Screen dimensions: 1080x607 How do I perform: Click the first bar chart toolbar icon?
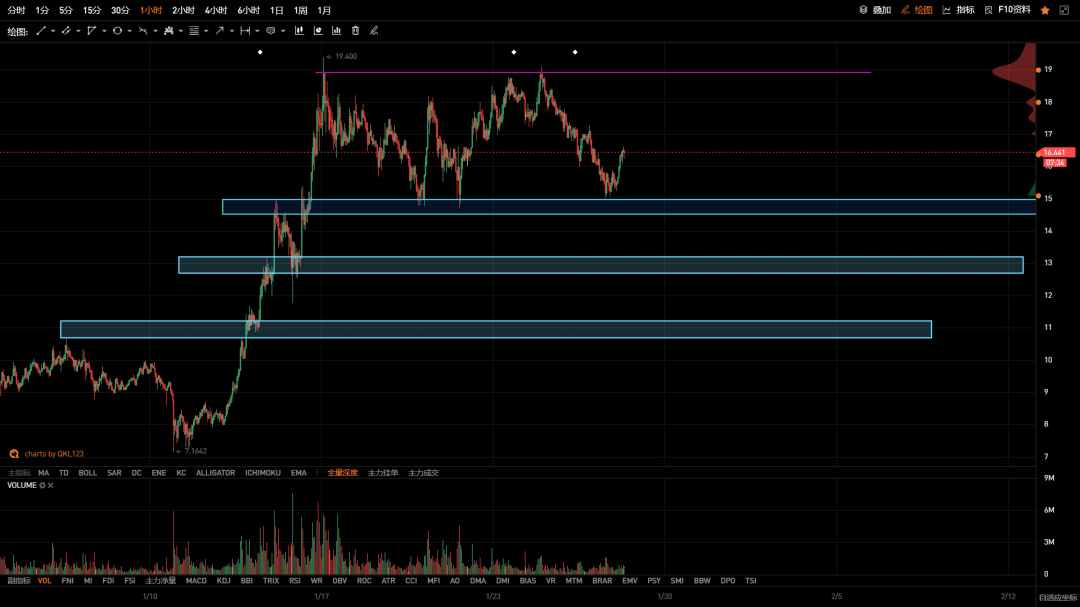pyautogui.click(x=300, y=31)
